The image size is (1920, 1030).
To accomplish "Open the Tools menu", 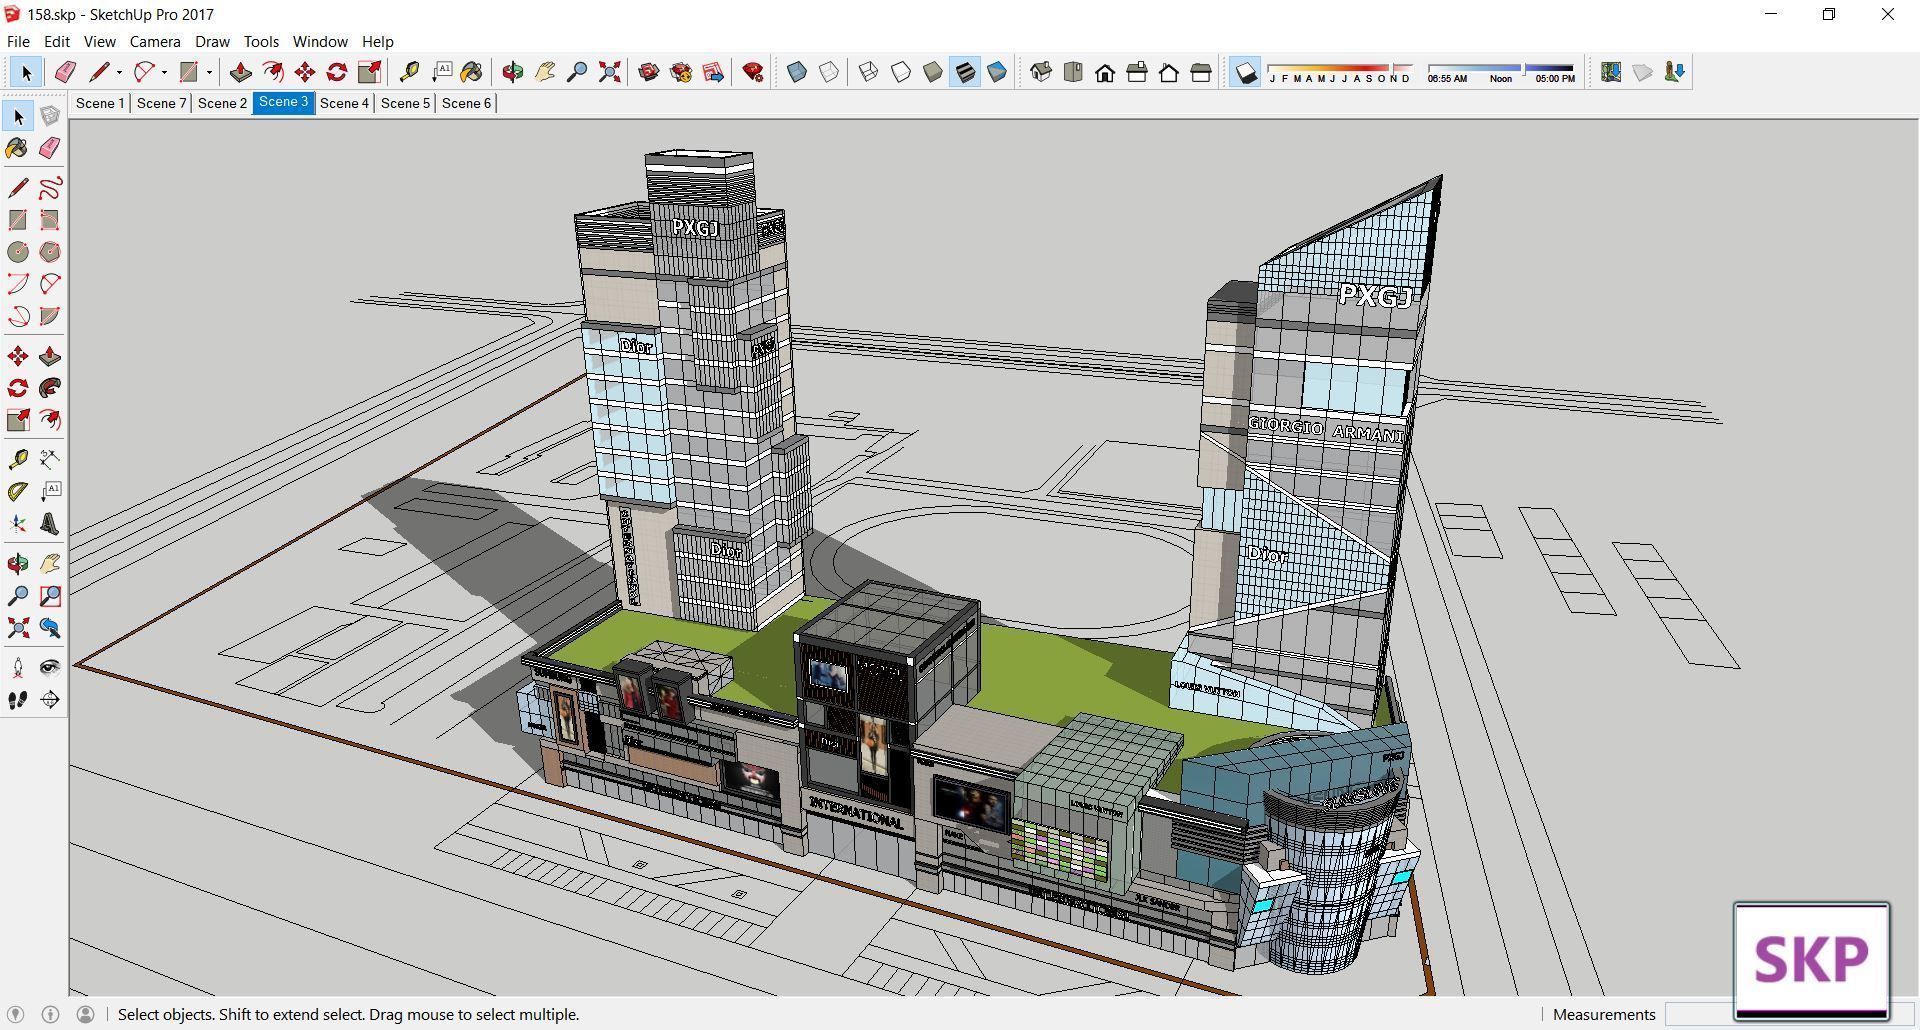I will (261, 41).
